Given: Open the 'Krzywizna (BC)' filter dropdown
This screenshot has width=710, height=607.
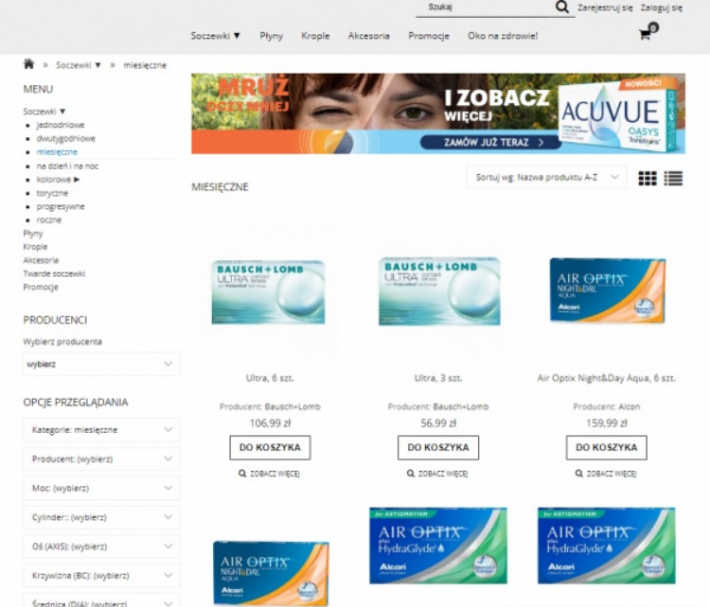Looking at the screenshot, I should pos(101,576).
